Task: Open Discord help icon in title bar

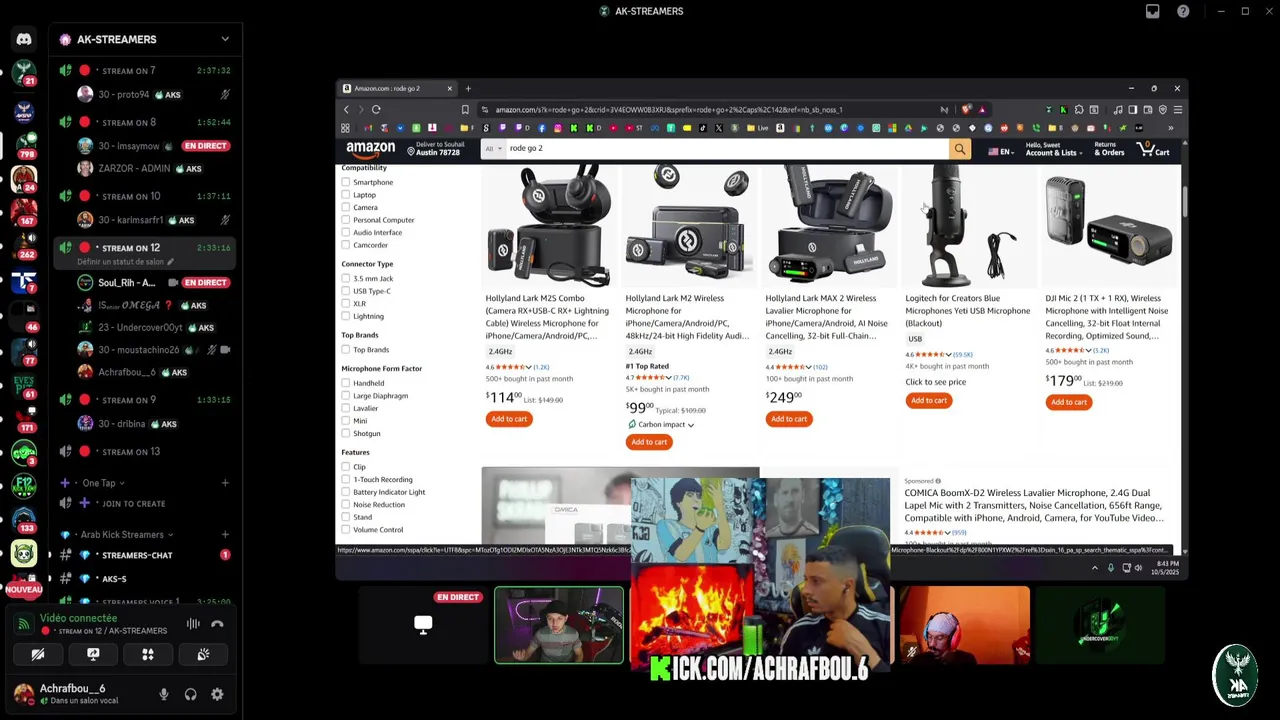Action: tap(1183, 11)
